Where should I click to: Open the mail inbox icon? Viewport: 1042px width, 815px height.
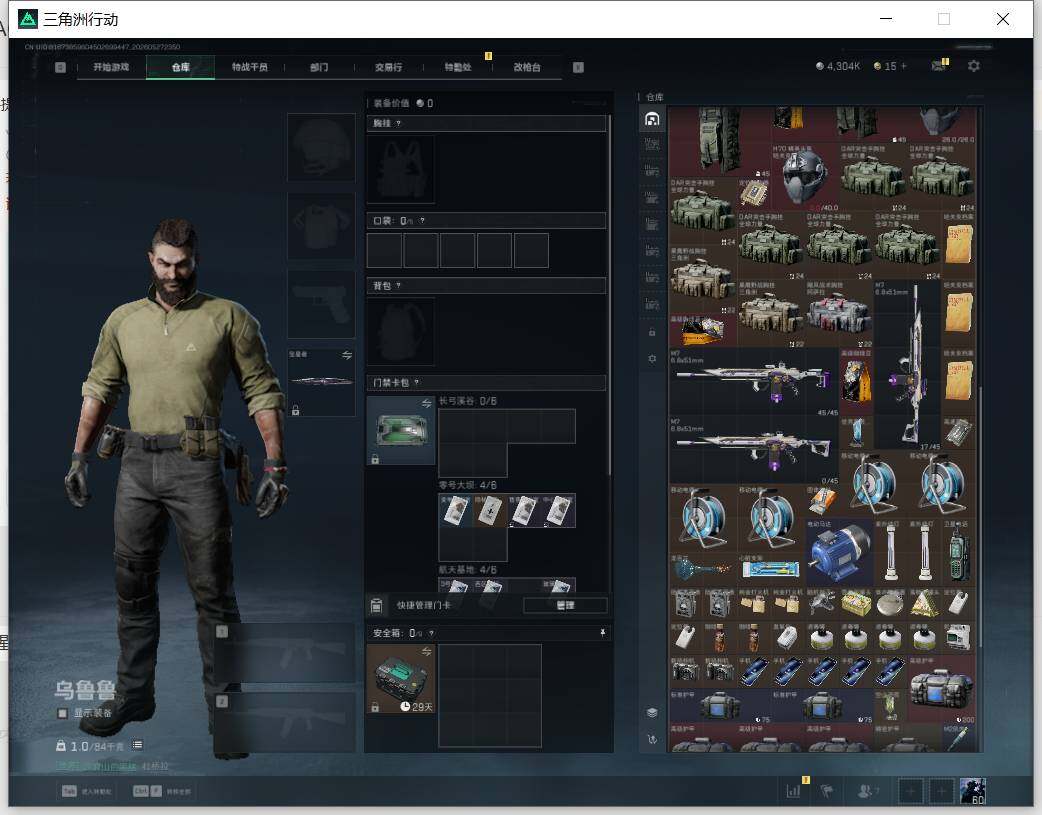(x=938, y=66)
